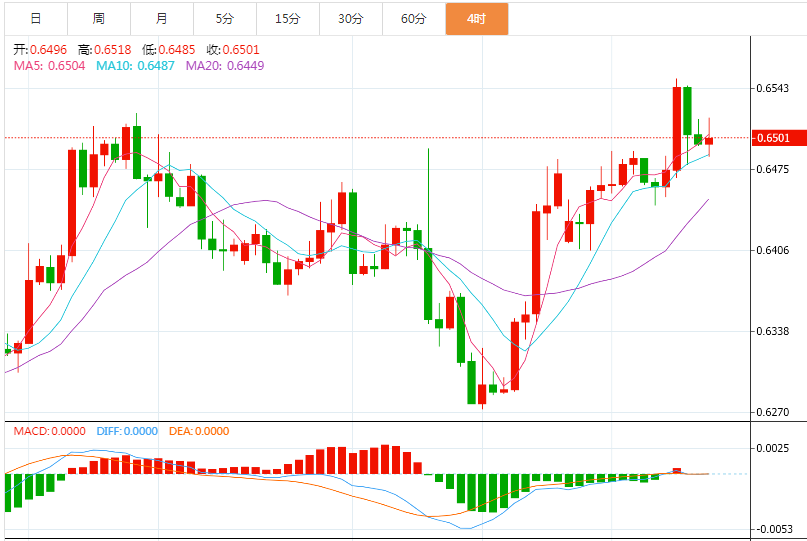Image resolution: width=807 pixels, height=541 pixels.
Task: Click the latest red candlestick at the 0.6501 price line
Action: (709, 141)
